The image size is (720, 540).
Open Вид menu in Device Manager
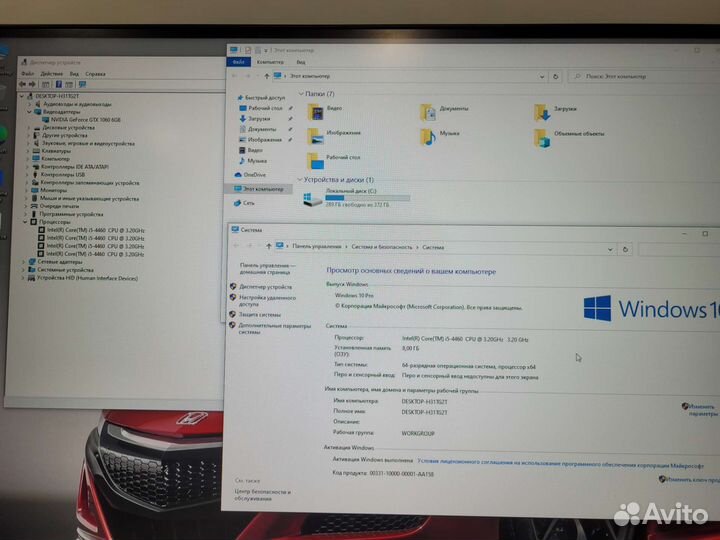pos(74,73)
